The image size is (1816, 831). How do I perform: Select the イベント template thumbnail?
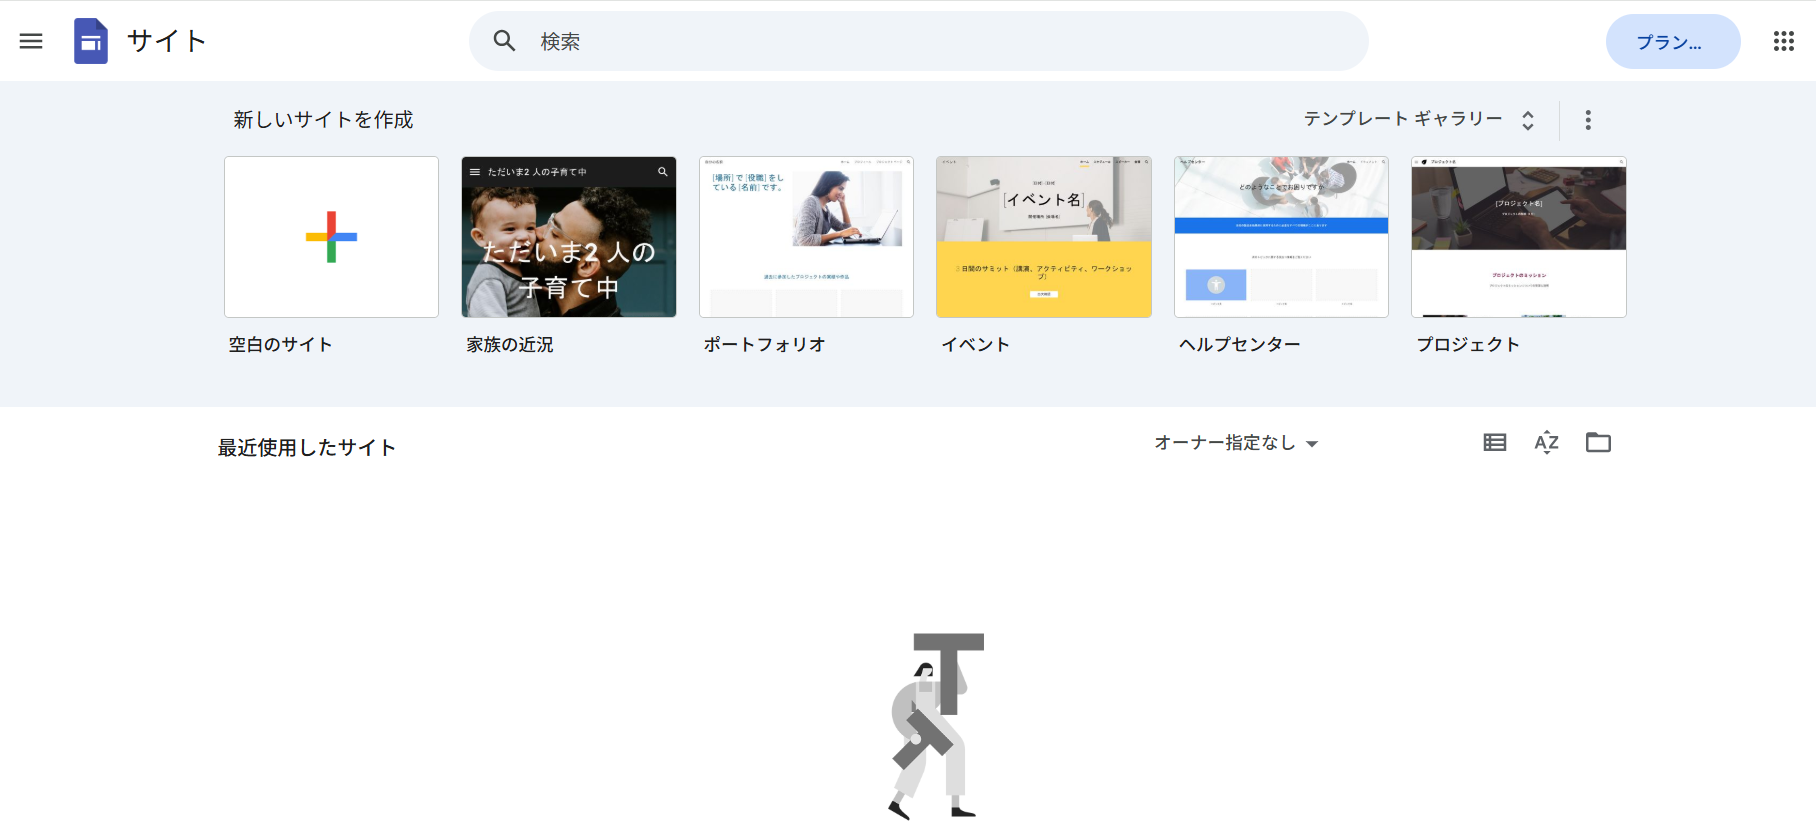point(1044,237)
